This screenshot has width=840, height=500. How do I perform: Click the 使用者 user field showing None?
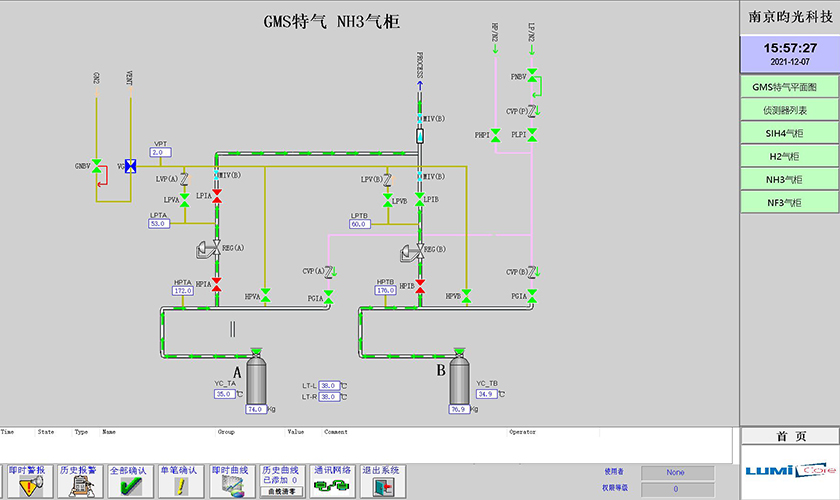678,473
